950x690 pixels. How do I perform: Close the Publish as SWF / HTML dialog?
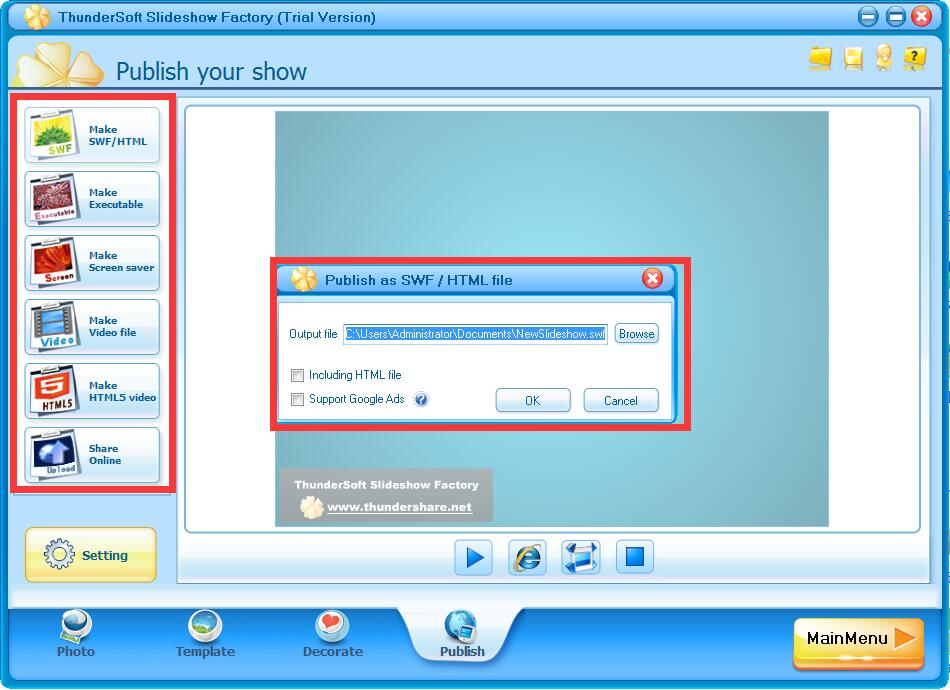(653, 279)
